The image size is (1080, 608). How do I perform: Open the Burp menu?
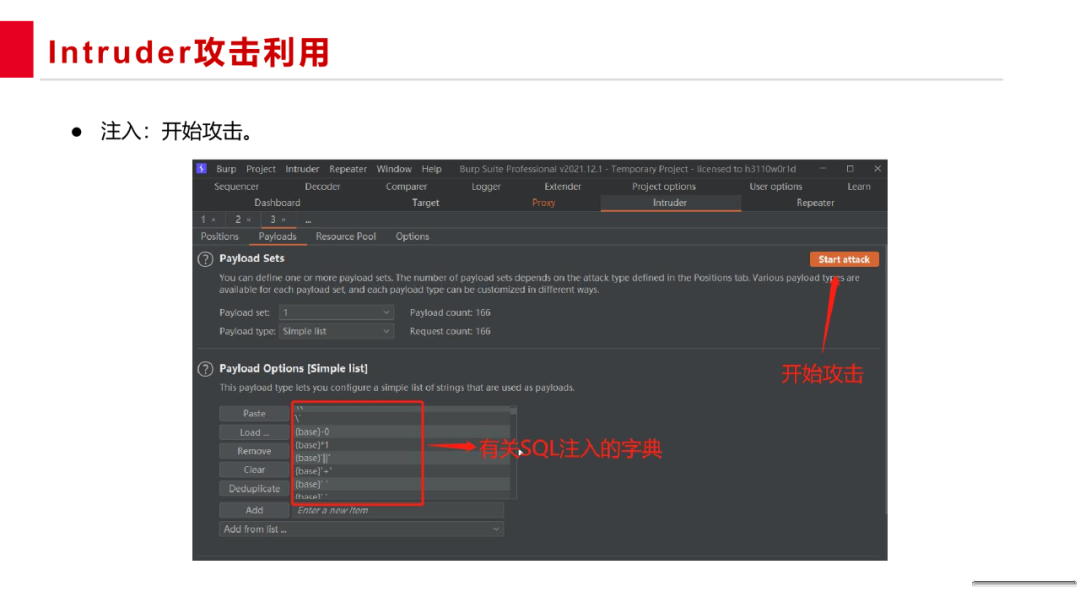point(226,169)
